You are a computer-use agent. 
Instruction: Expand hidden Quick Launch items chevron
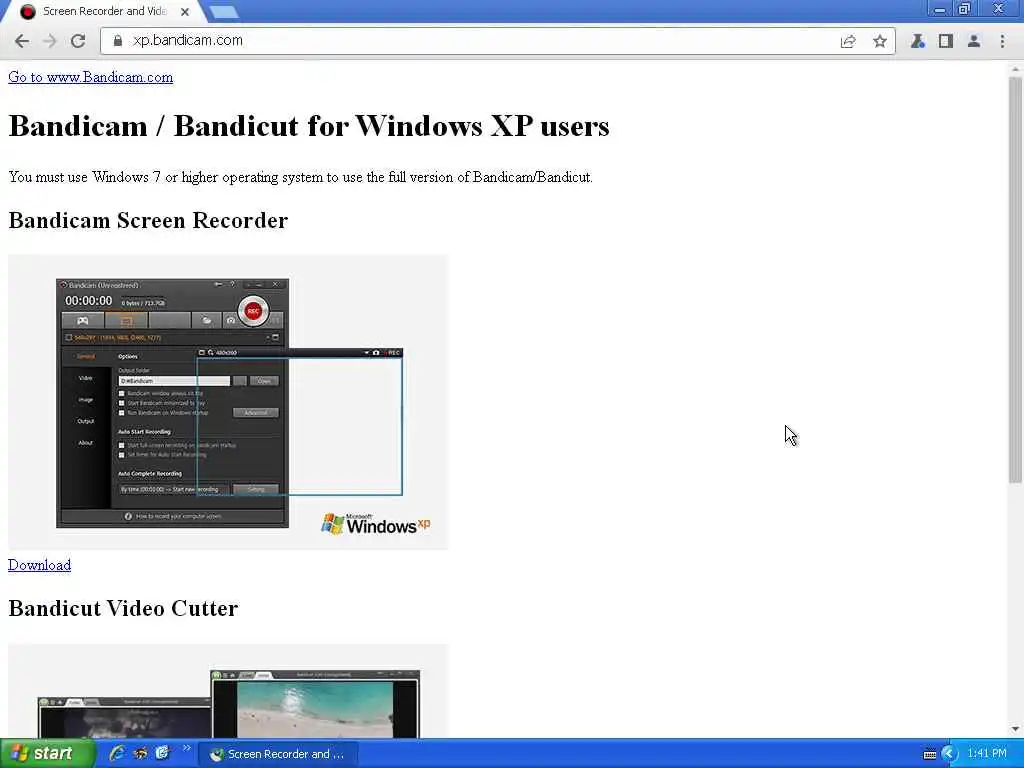coord(187,748)
